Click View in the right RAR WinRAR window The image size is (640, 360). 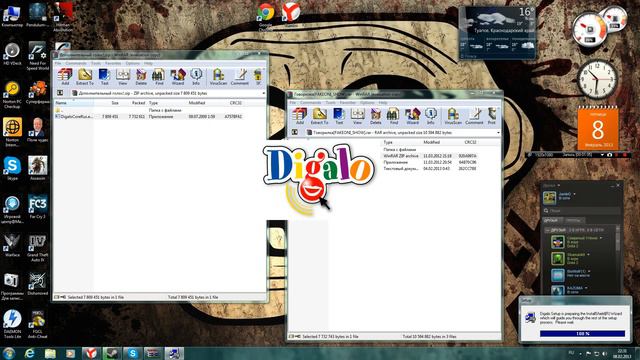click(x=357, y=116)
